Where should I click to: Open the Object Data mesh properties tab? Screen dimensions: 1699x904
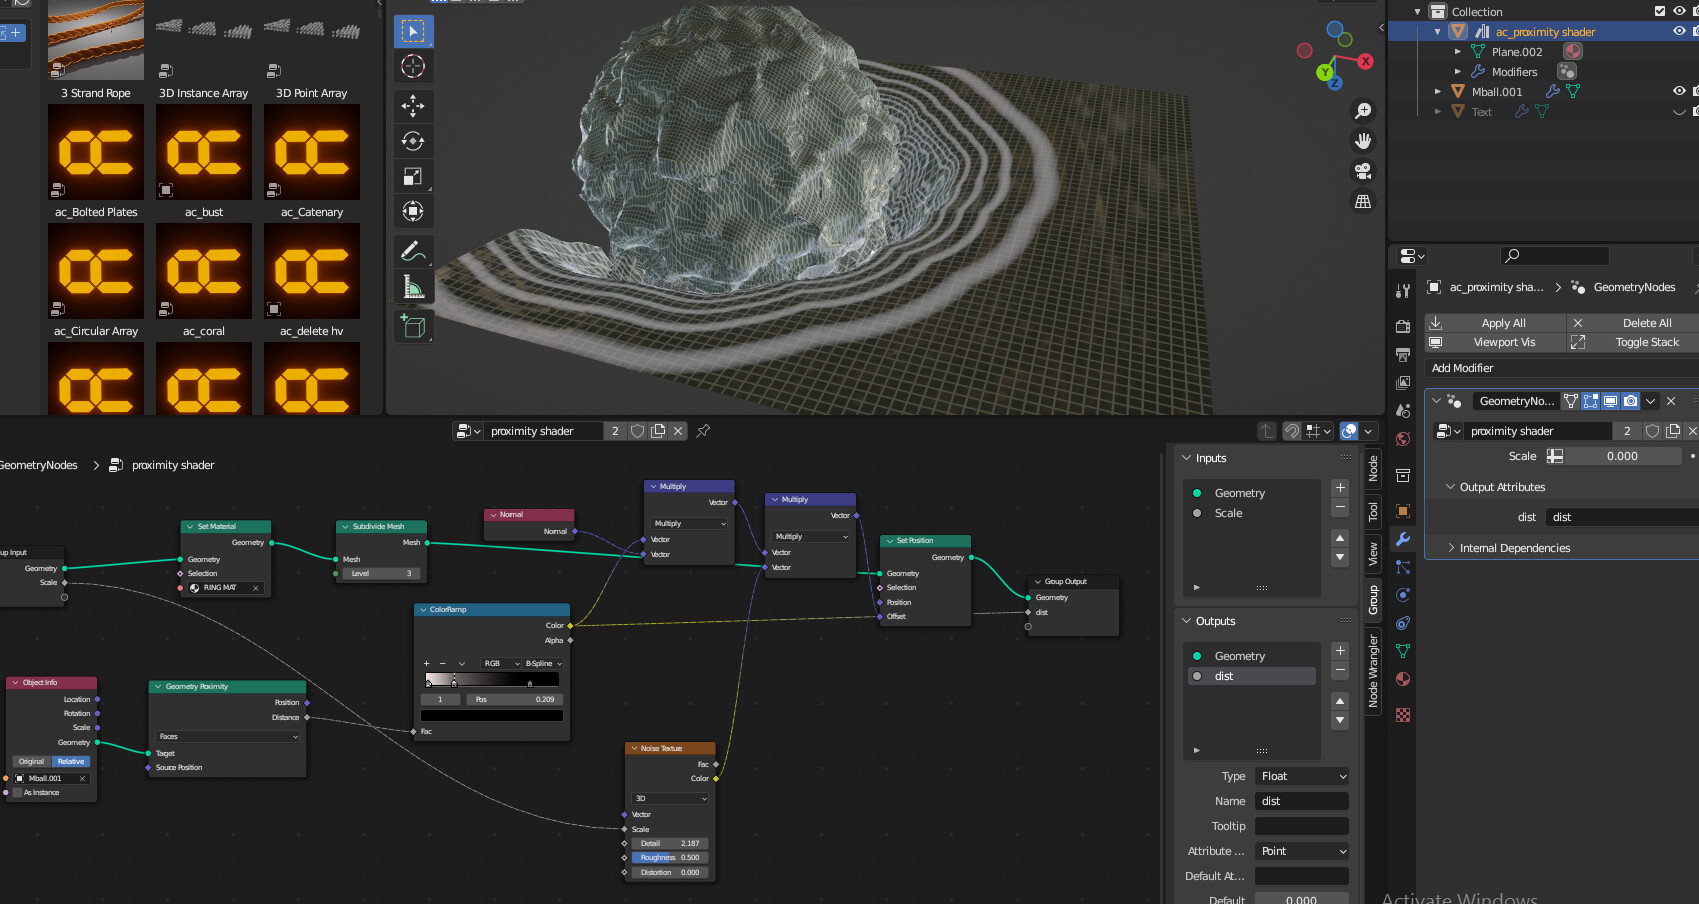[1403, 651]
